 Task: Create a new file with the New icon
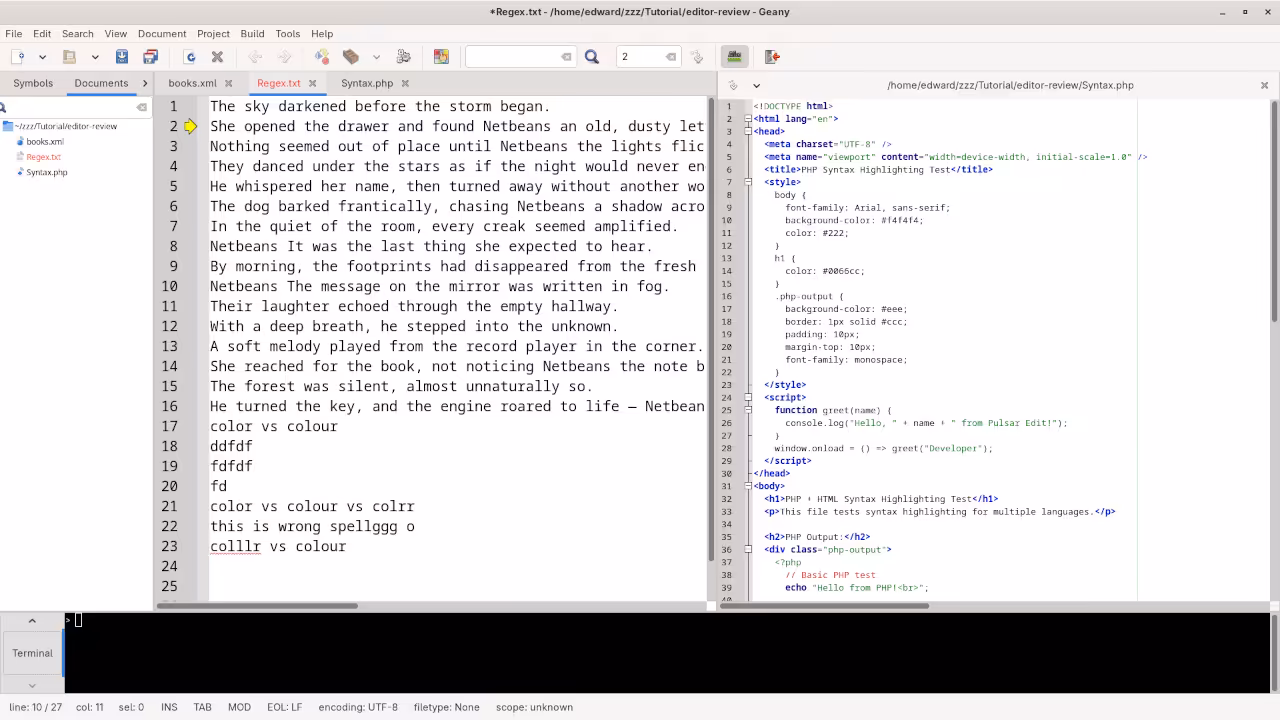17,56
